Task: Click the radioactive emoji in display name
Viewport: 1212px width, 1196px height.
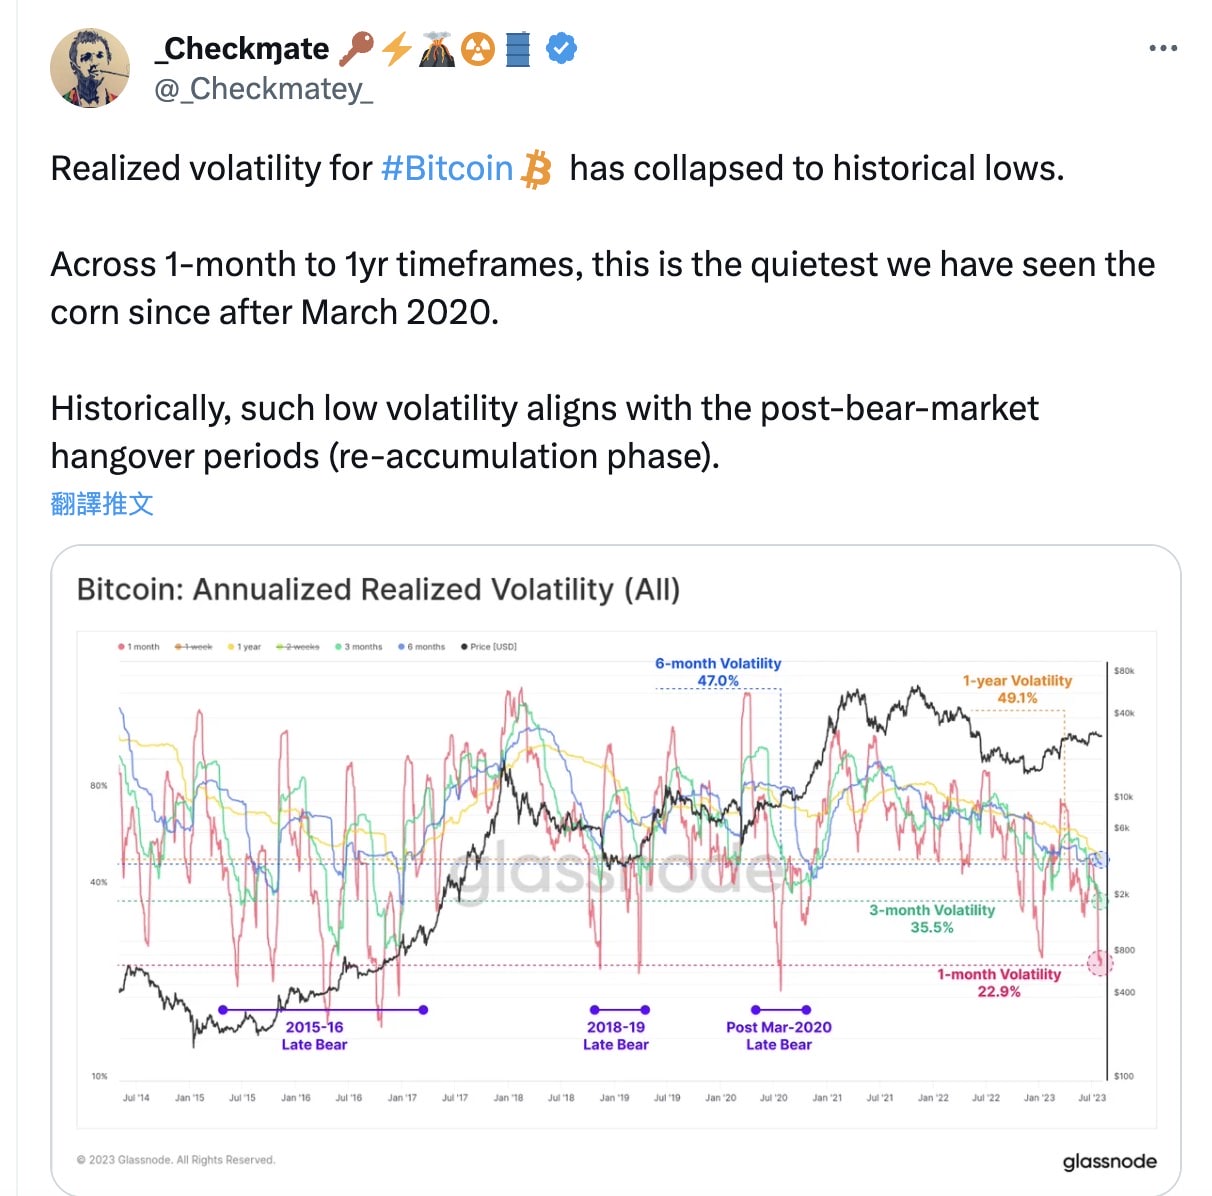Action: tap(478, 48)
